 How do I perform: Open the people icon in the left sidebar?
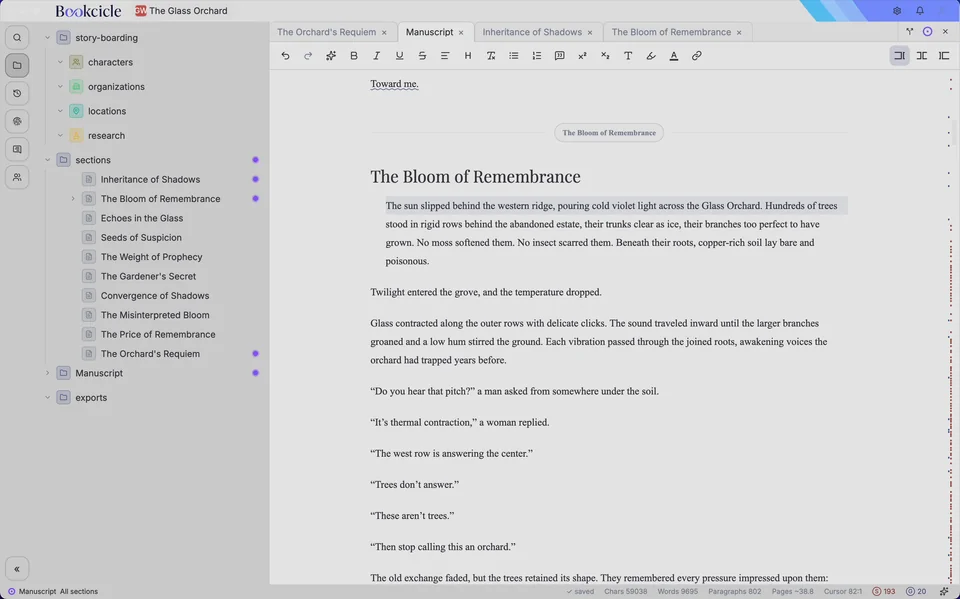coord(17,177)
